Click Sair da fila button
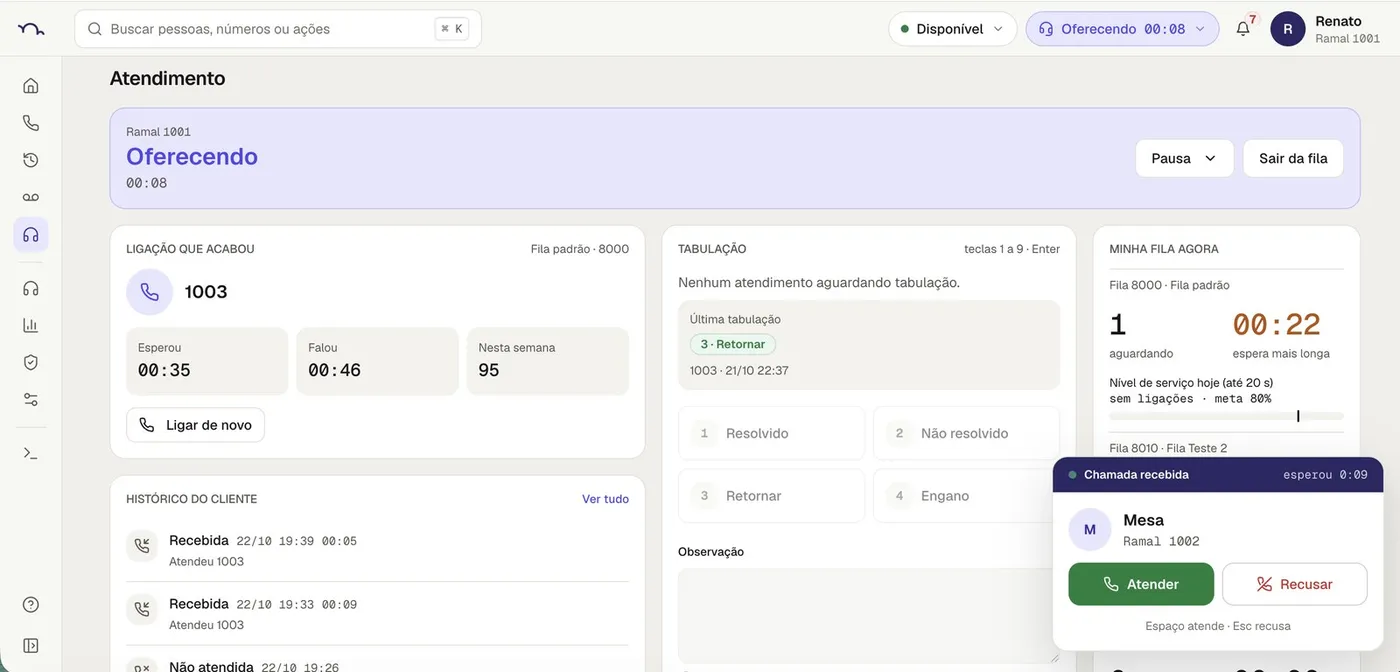1400x672 pixels. coord(1293,158)
